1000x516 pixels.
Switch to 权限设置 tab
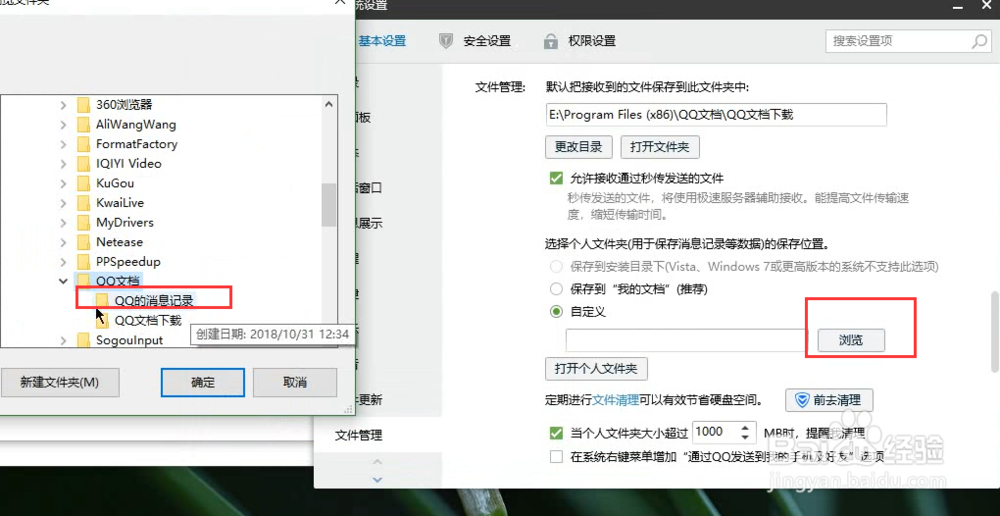point(592,41)
